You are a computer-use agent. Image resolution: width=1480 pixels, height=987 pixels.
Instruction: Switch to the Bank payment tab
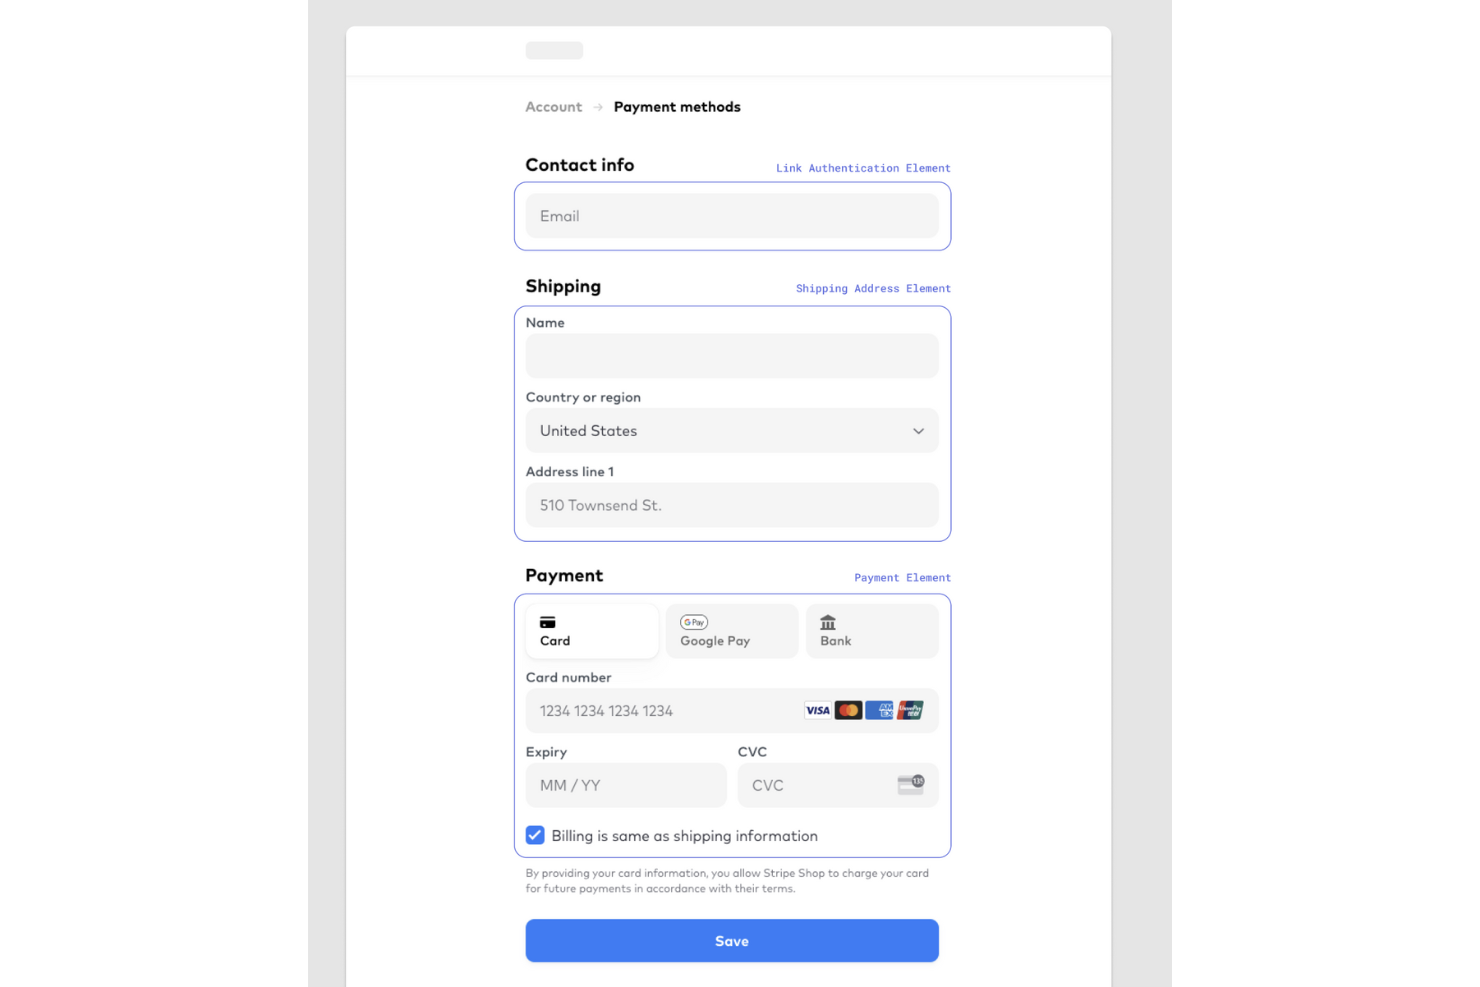click(871, 631)
